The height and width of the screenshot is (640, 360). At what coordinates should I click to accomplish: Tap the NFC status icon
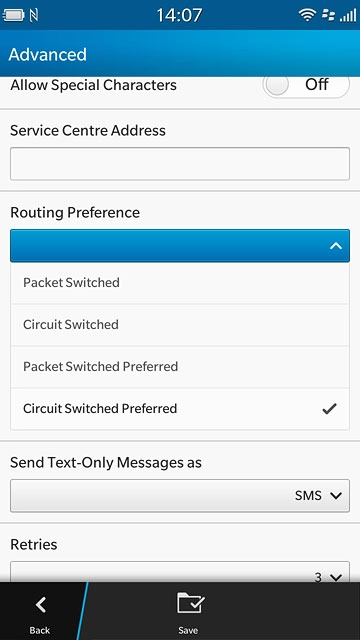34,16
